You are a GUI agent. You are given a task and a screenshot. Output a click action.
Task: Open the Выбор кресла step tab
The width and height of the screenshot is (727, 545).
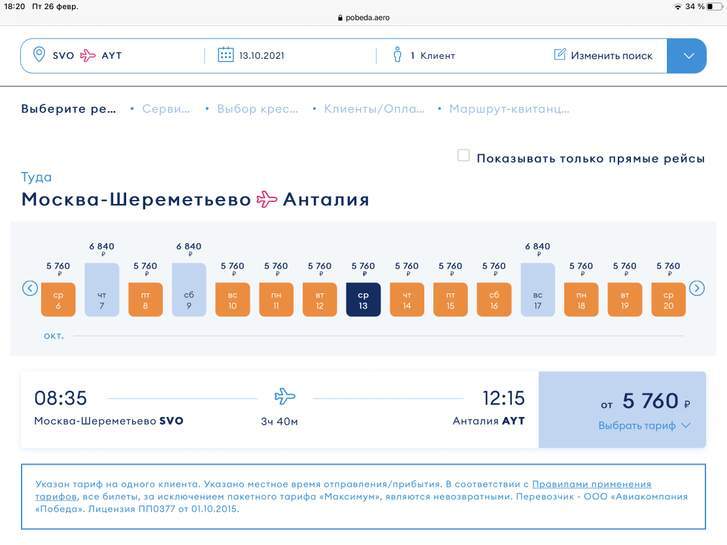pyautogui.click(x=255, y=109)
